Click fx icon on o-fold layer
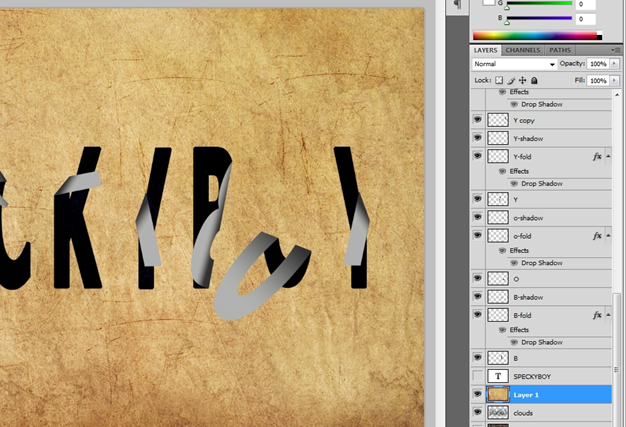The height and width of the screenshot is (427, 626). tap(597, 236)
